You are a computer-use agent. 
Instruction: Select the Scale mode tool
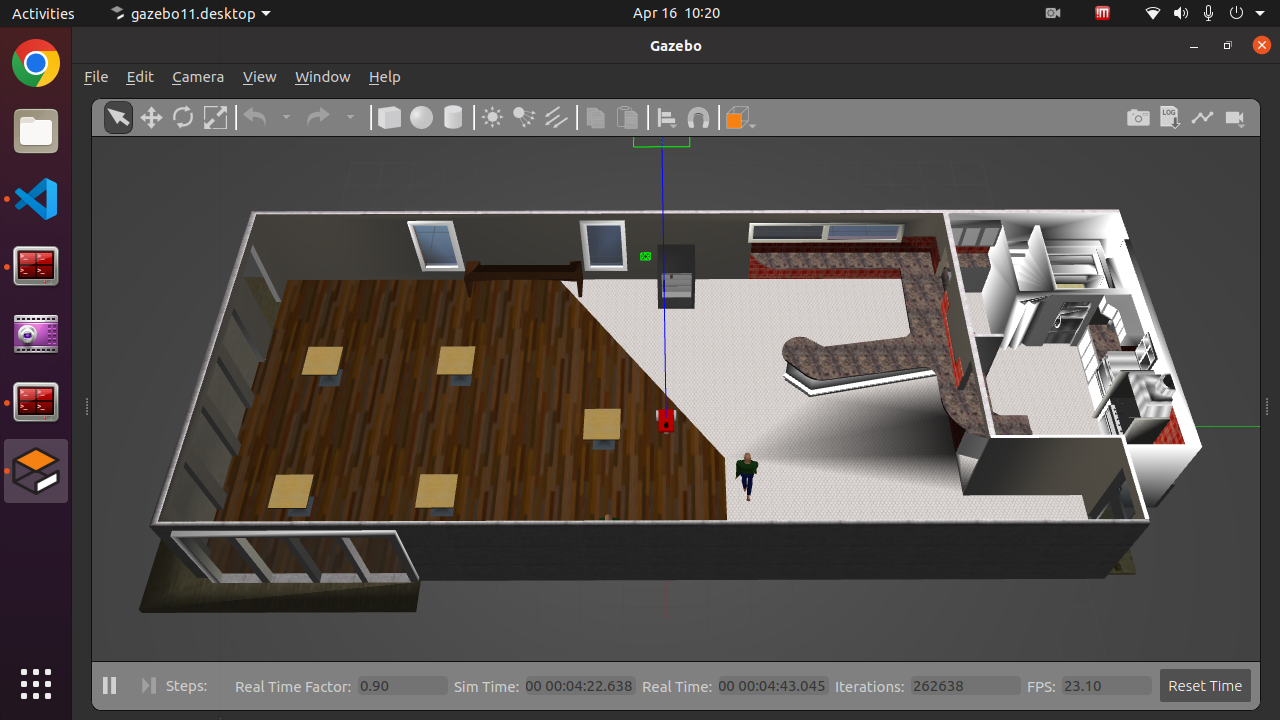(x=215, y=118)
